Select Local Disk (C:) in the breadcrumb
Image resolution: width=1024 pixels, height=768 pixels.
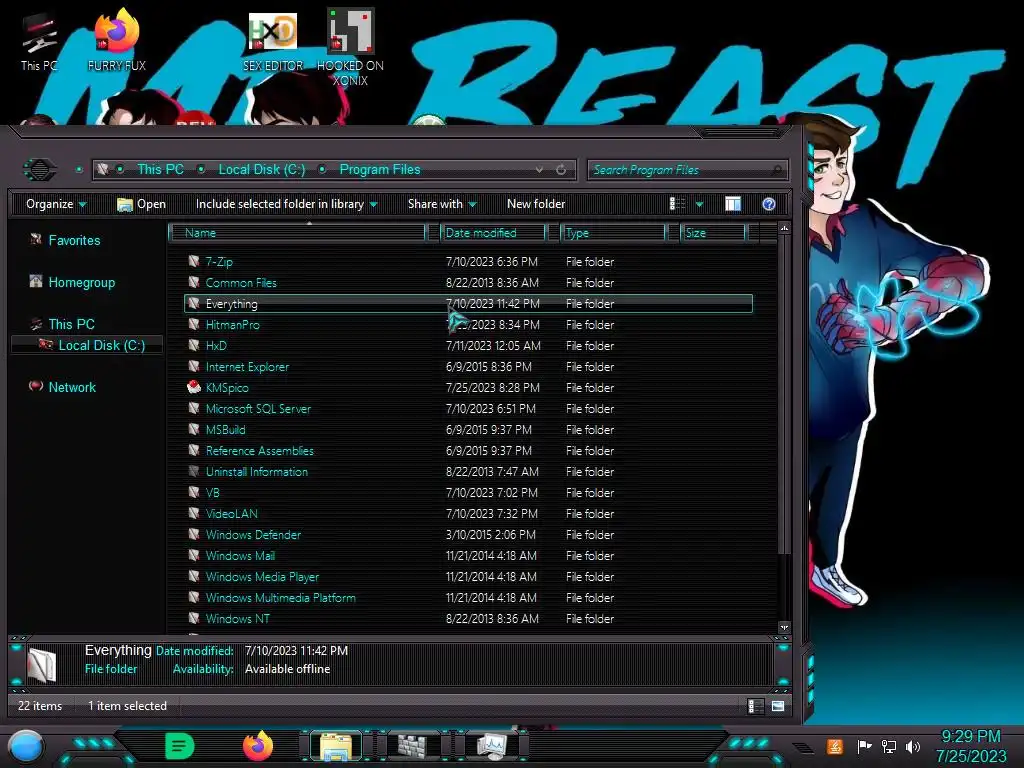[x=261, y=169]
